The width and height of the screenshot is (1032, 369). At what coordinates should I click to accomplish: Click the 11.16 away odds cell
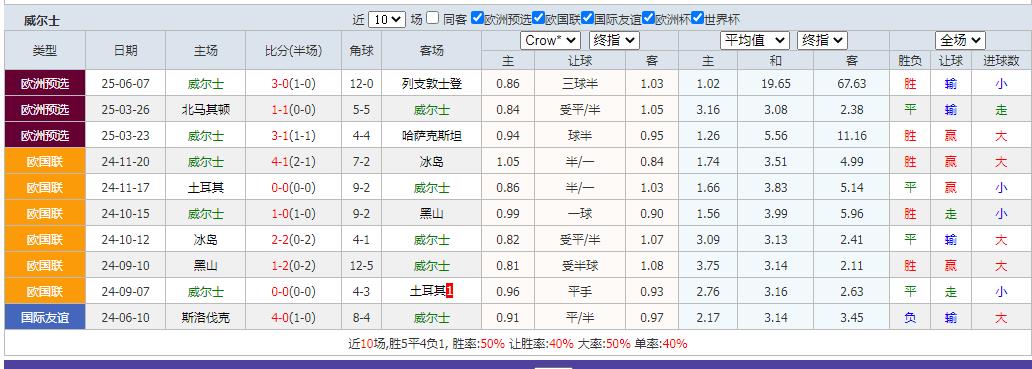[x=852, y=136]
